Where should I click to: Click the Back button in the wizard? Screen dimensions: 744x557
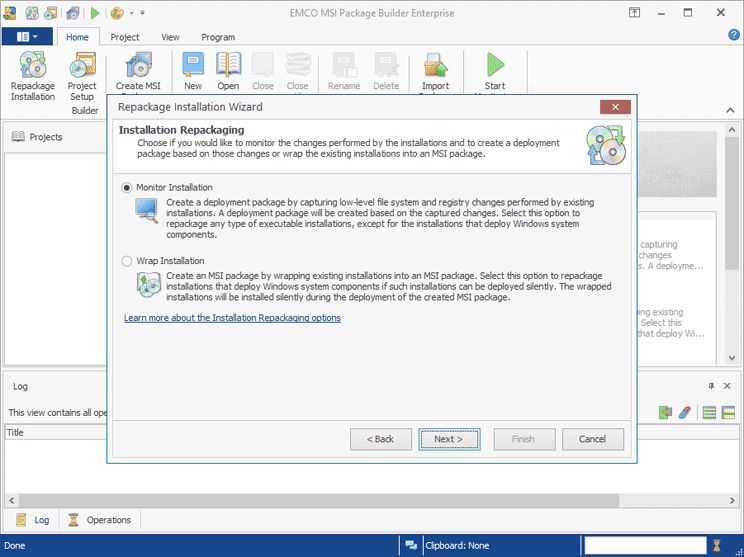pyautogui.click(x=381, y=439)
